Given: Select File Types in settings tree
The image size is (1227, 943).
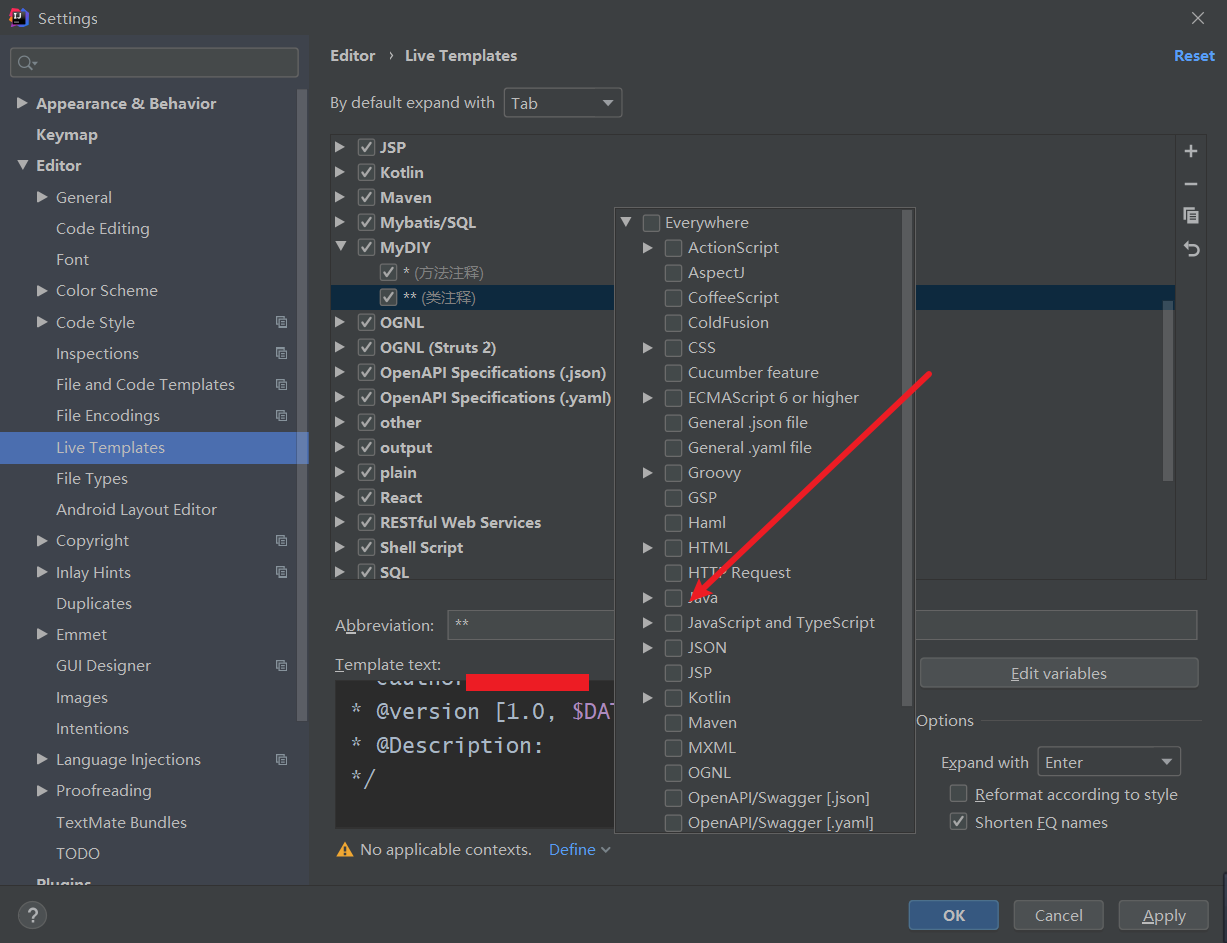Looking at the screenshot, I should 92,479.
